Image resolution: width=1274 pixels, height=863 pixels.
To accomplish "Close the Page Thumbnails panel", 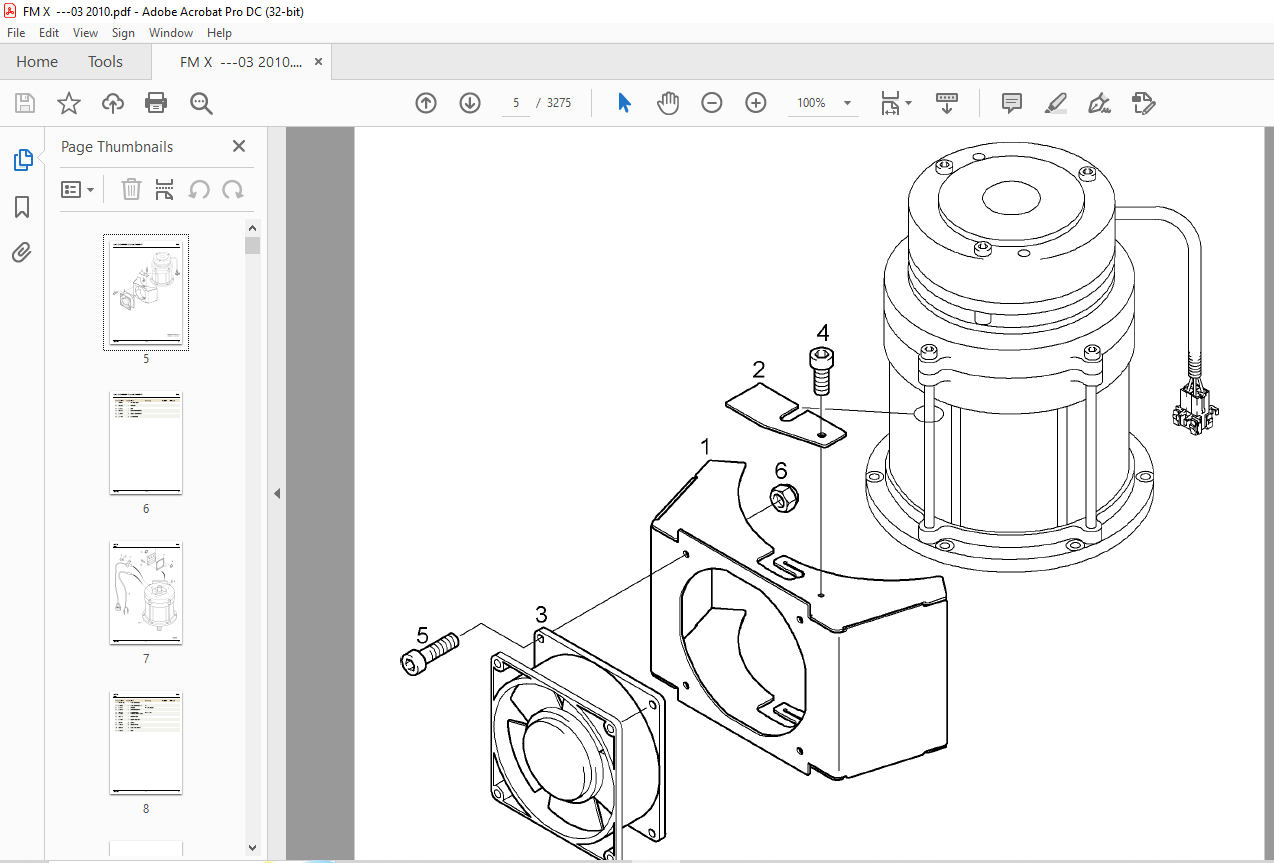I will 239,146.
